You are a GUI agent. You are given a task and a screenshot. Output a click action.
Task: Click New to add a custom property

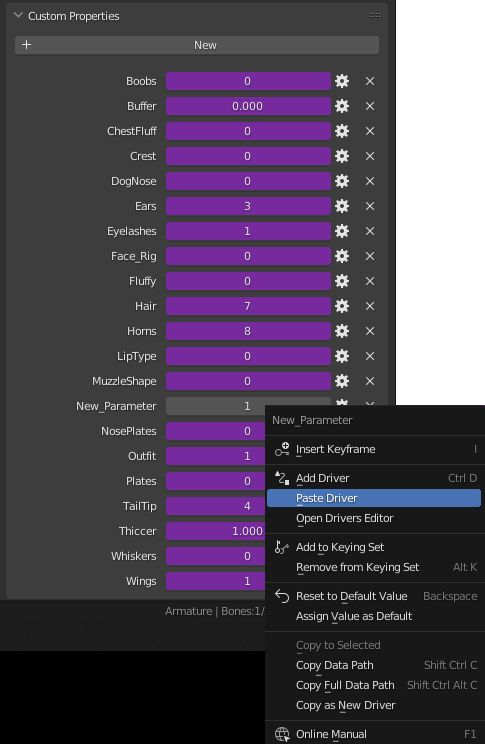pyautogui.click(x=197, y=45)
